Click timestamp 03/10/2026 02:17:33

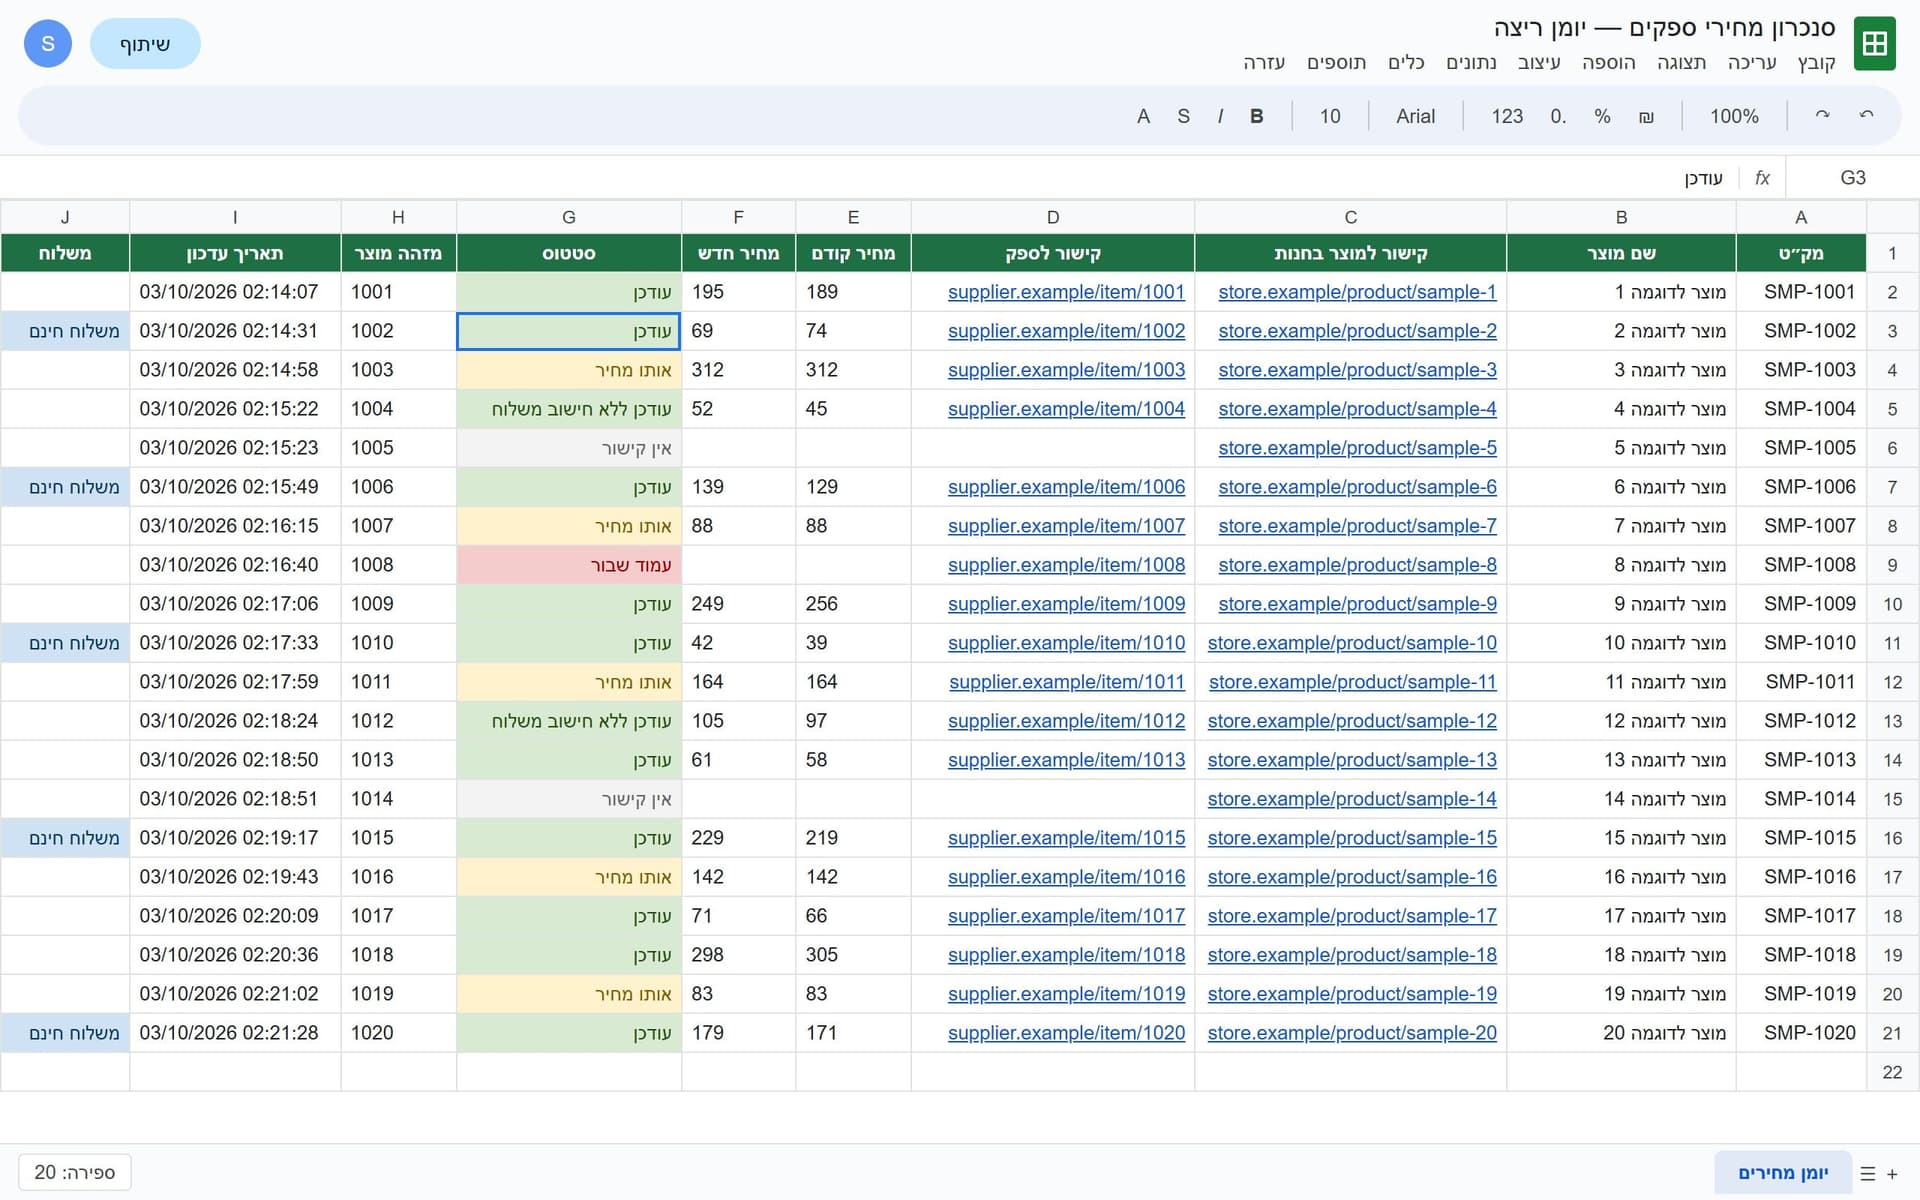pos(229,643)
